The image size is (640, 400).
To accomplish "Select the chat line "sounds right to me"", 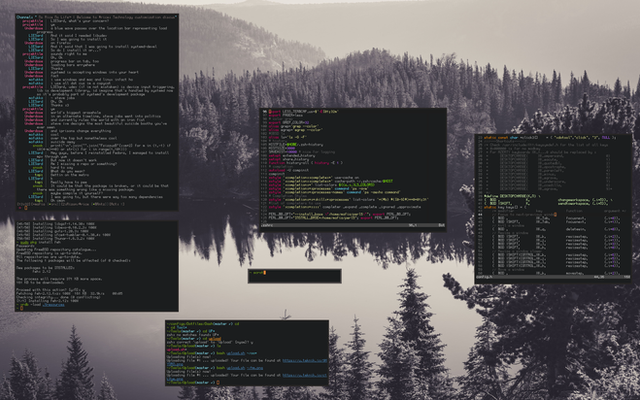I will click(x=68, y=54).
